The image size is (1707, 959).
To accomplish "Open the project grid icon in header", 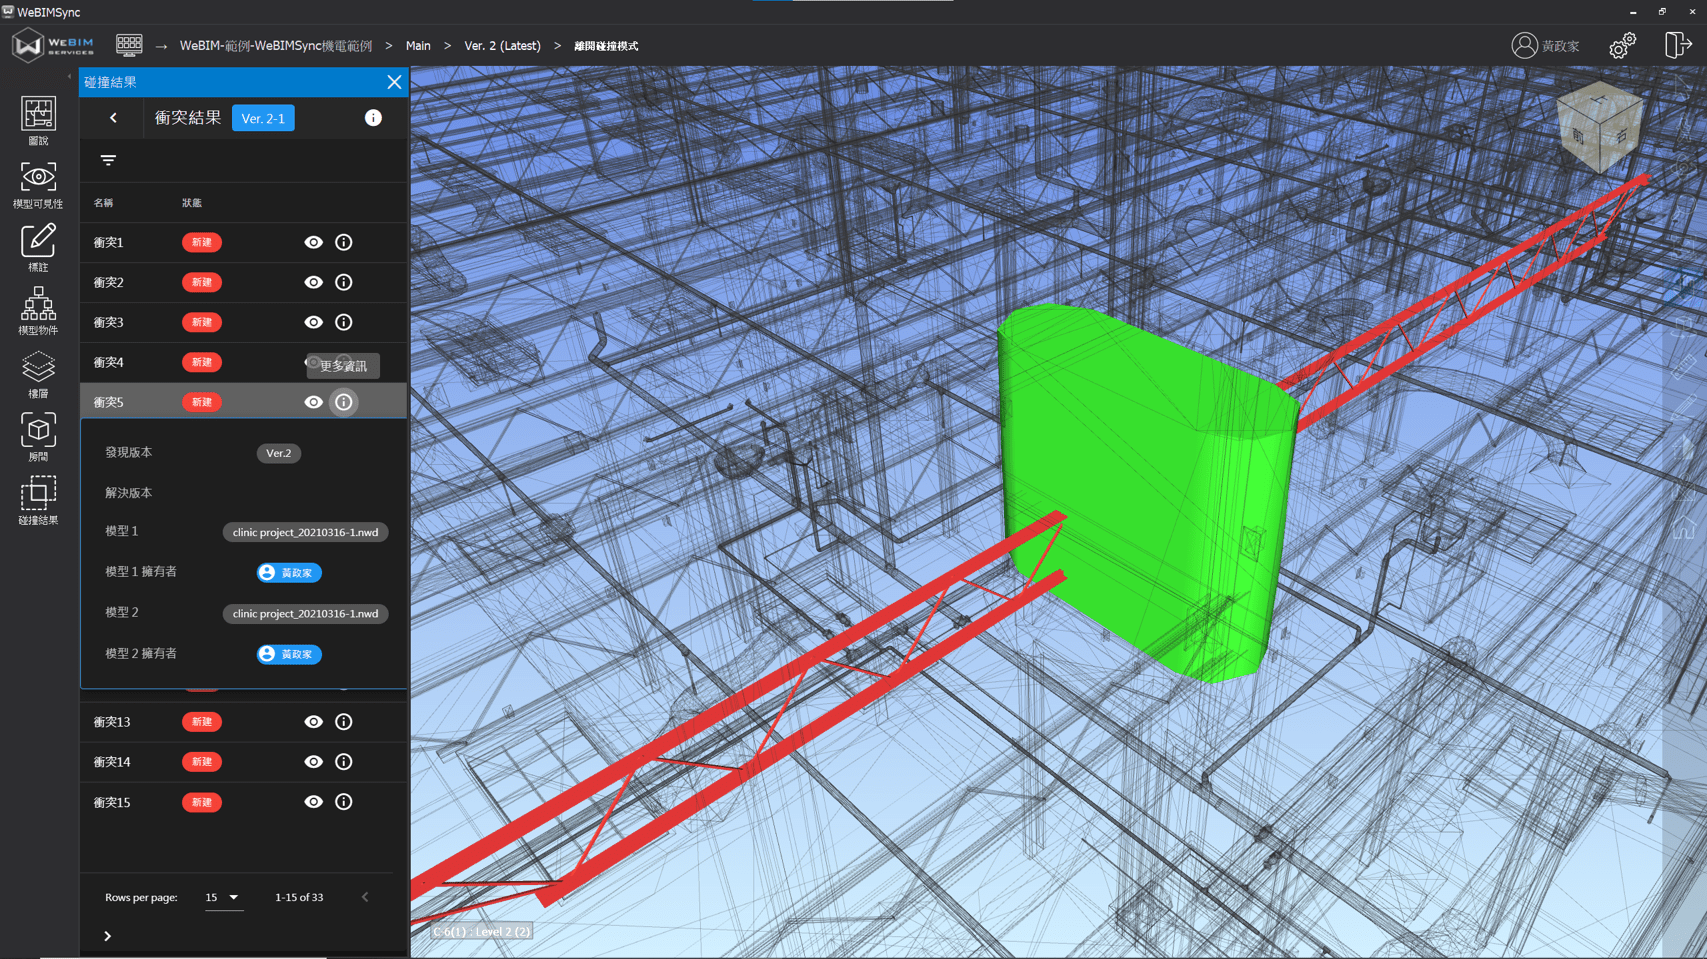I will 129,44.
